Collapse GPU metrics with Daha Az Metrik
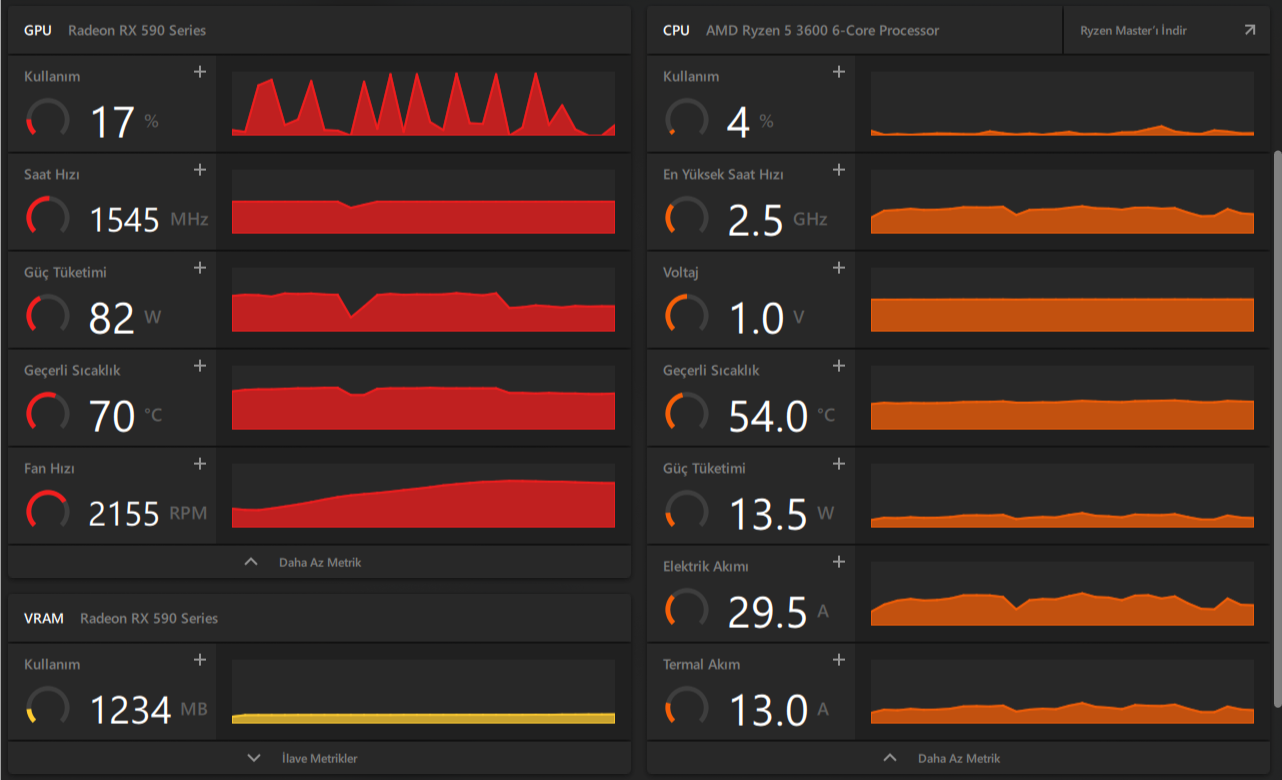This screenshot has height=780, width=1282. coord(319,562)
